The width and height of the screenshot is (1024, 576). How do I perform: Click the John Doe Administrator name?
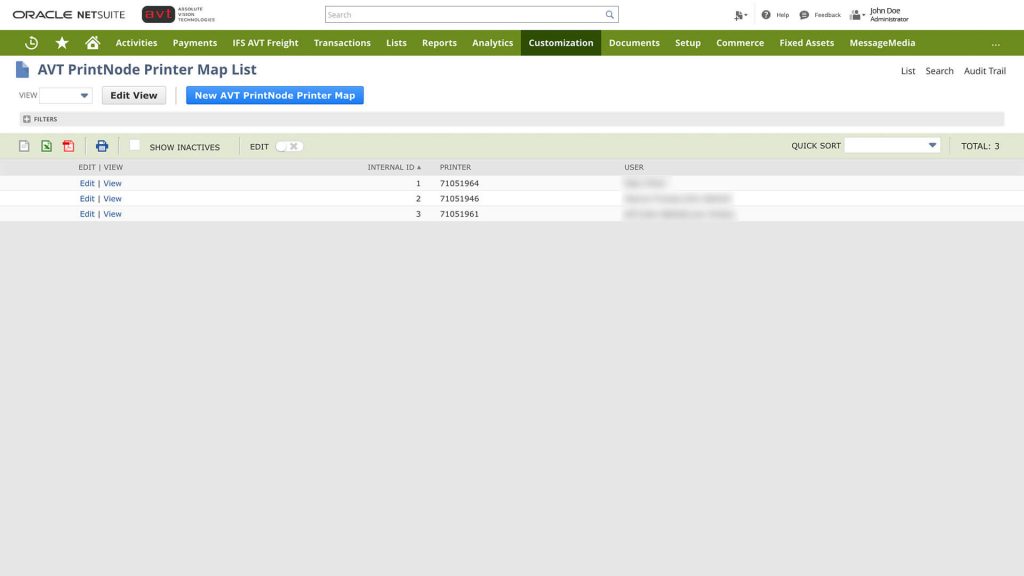click(889, 14)
